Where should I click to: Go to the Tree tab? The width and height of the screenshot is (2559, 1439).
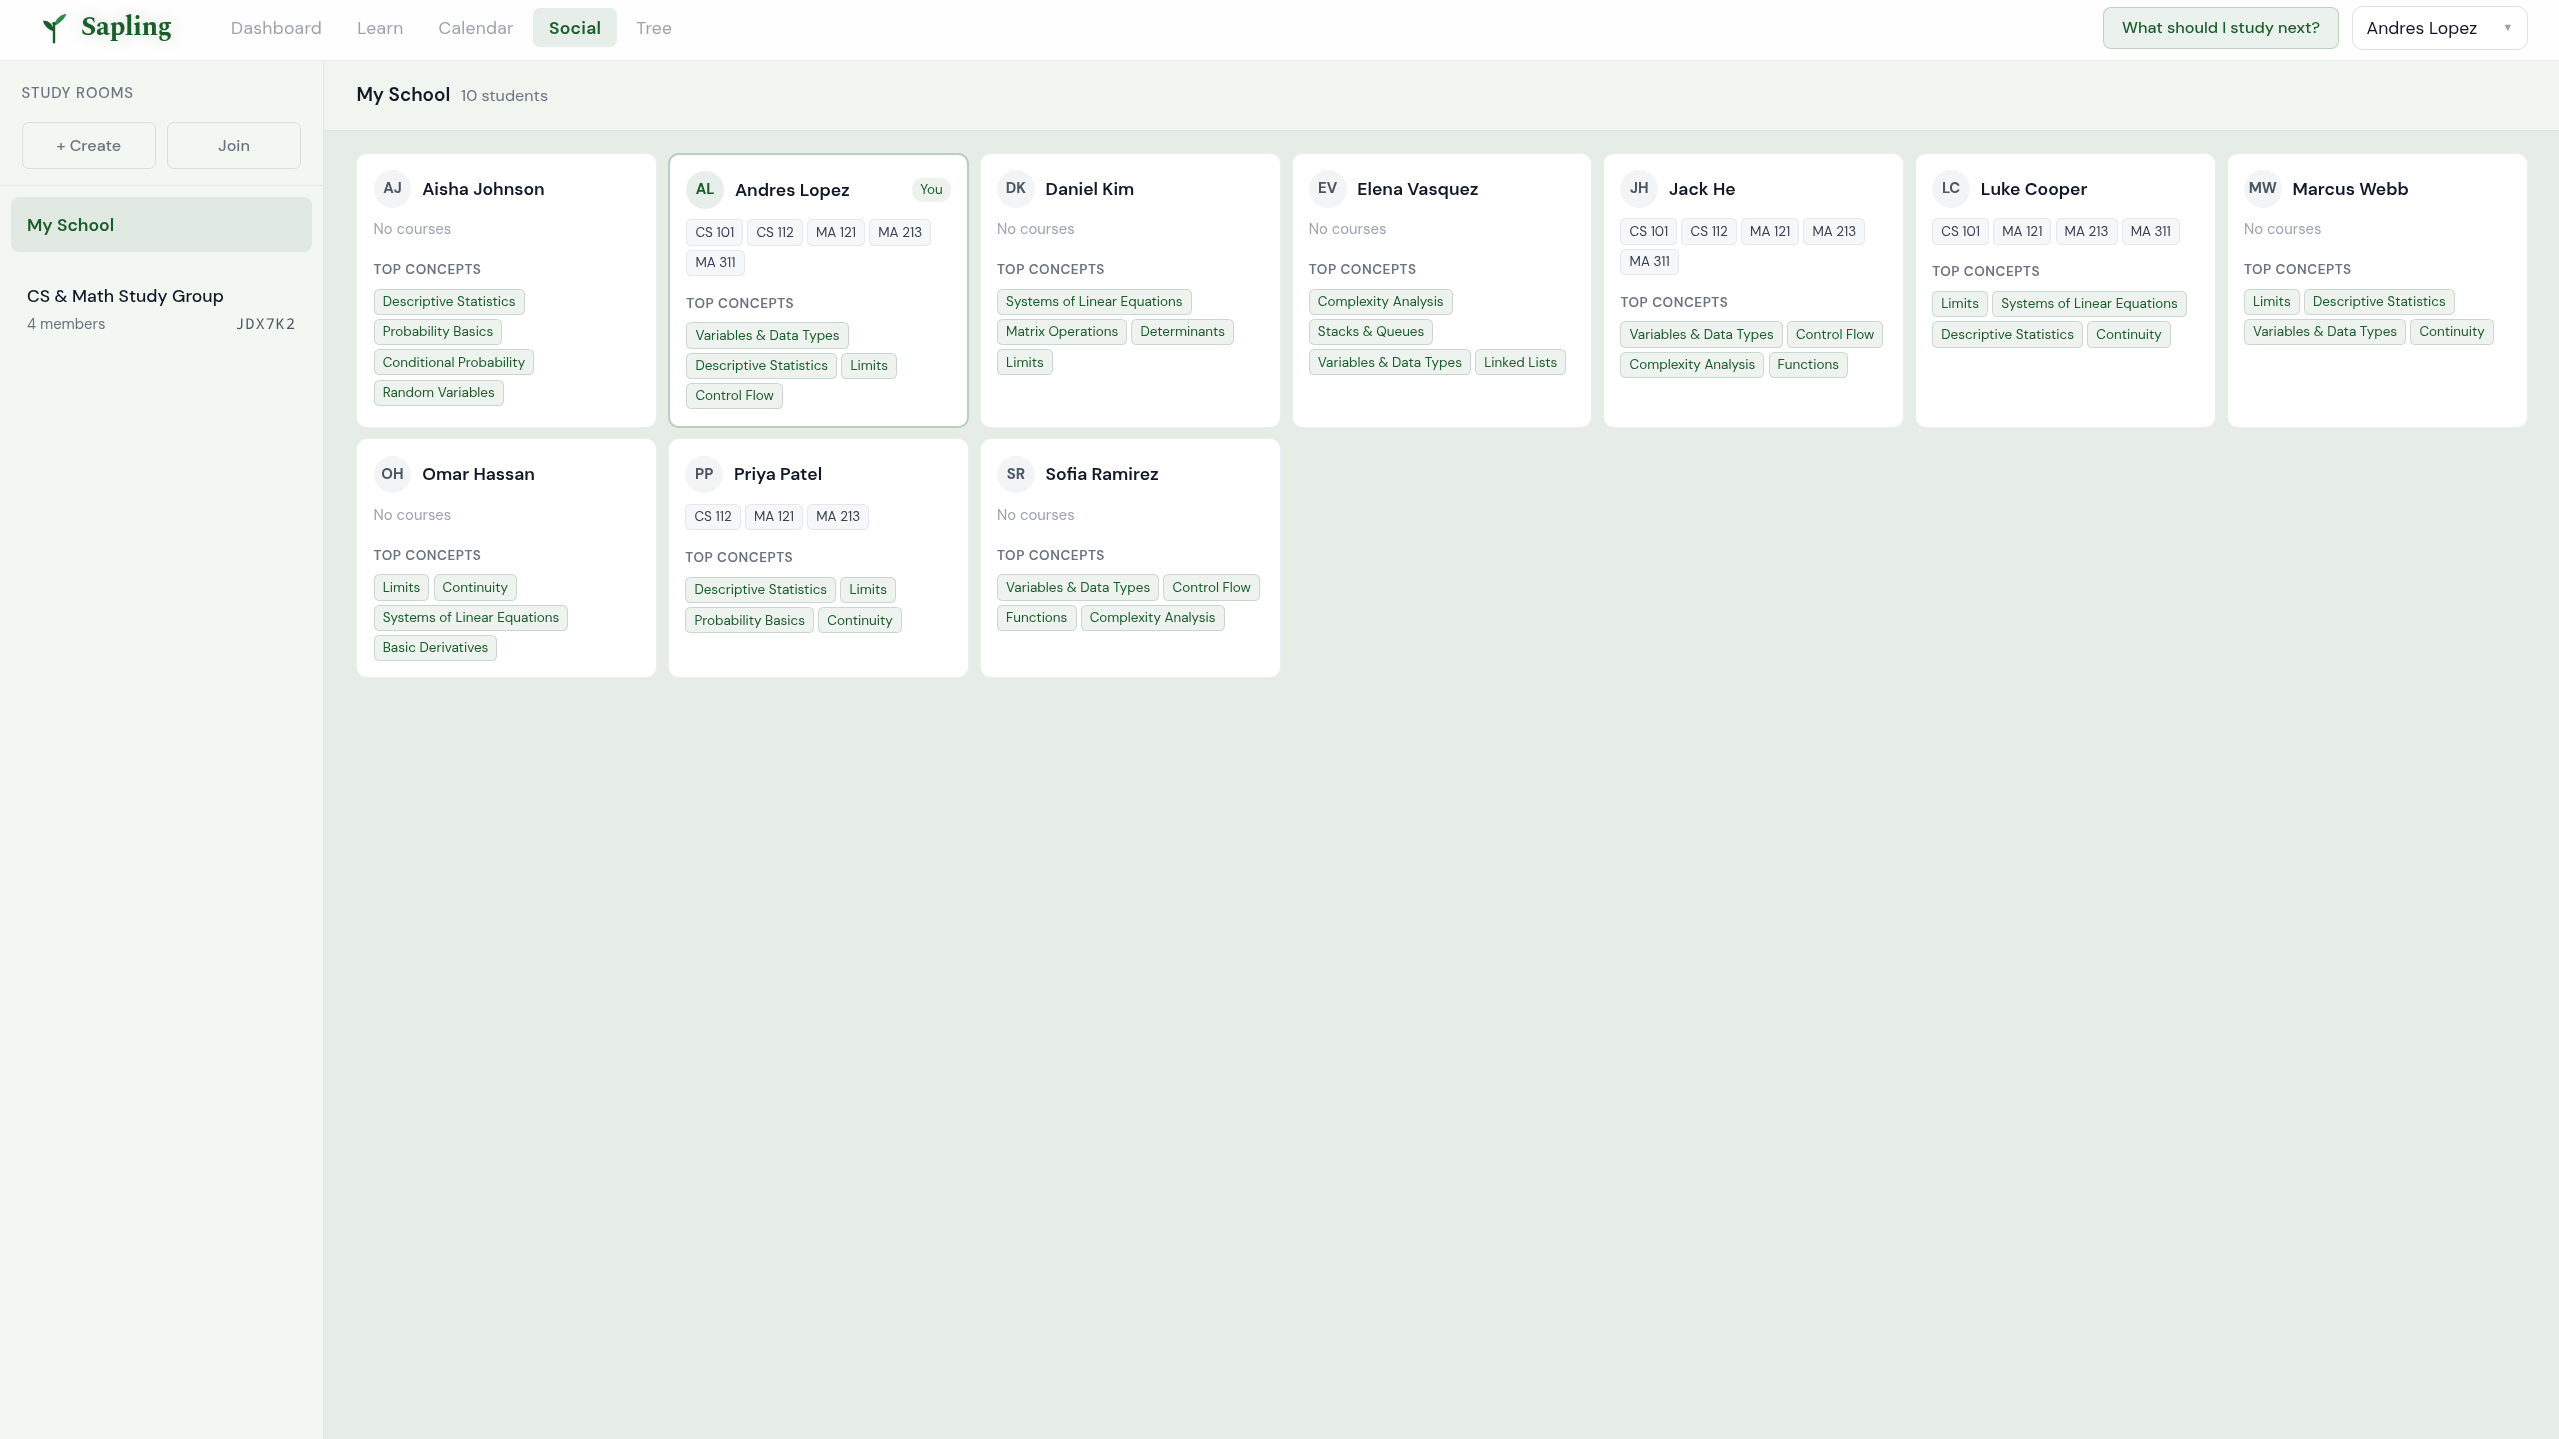click(x=653, y=28)
